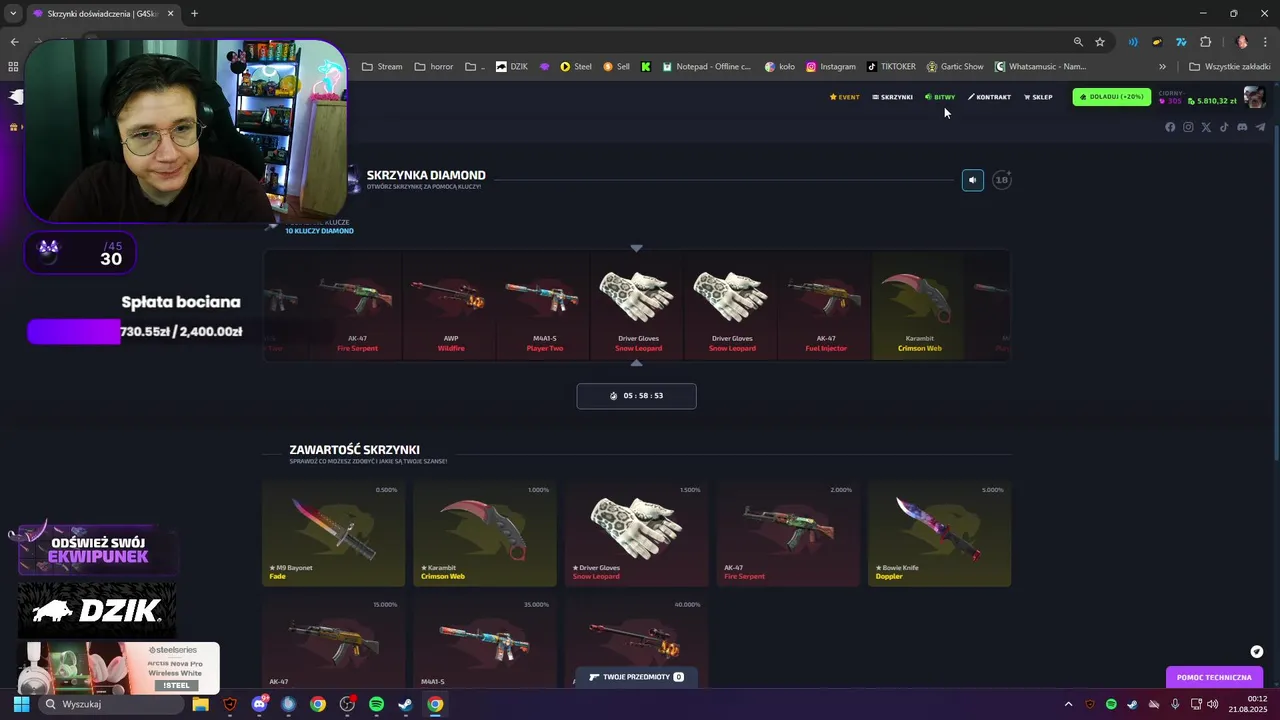1280x720 pixels.
Task: Open the Instagram social icon
Action: point(1188,127)
